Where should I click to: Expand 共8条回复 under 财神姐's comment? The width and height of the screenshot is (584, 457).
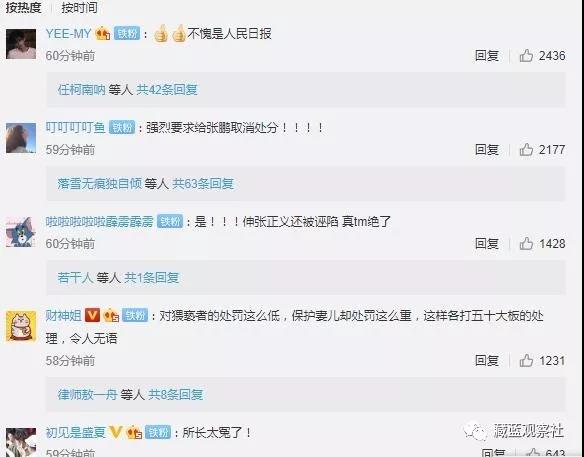tap(175, 394)
